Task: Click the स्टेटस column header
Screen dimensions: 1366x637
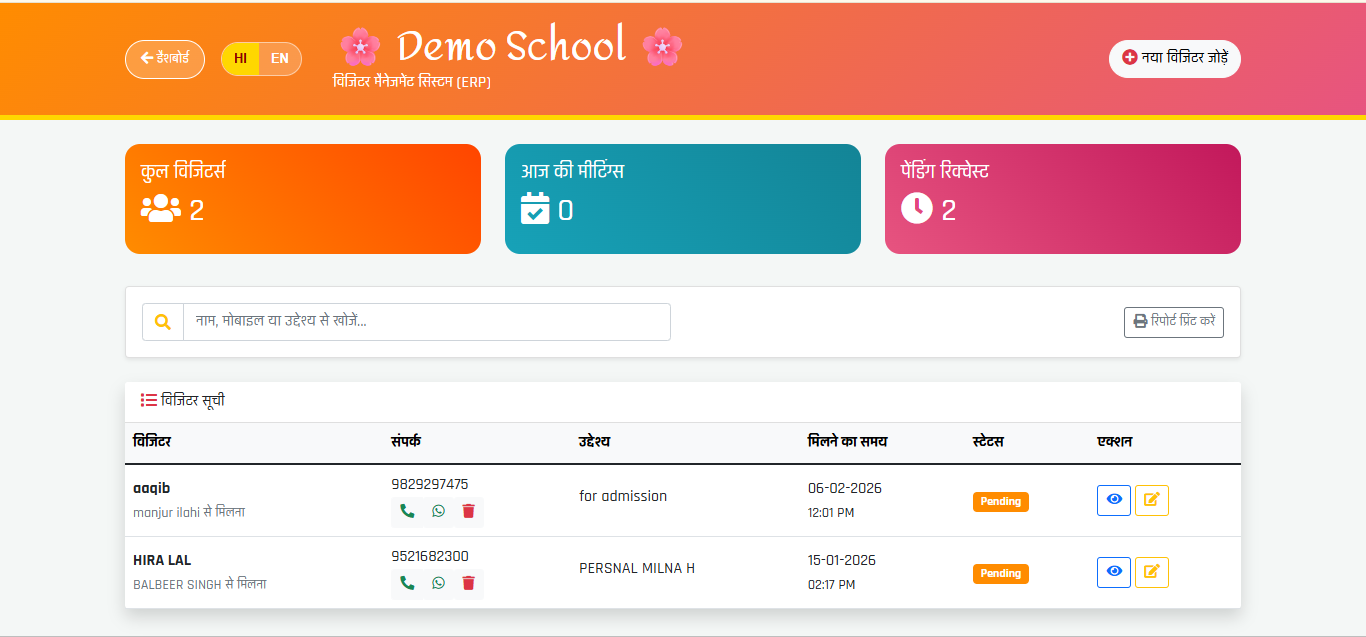Action: (988, 441)
